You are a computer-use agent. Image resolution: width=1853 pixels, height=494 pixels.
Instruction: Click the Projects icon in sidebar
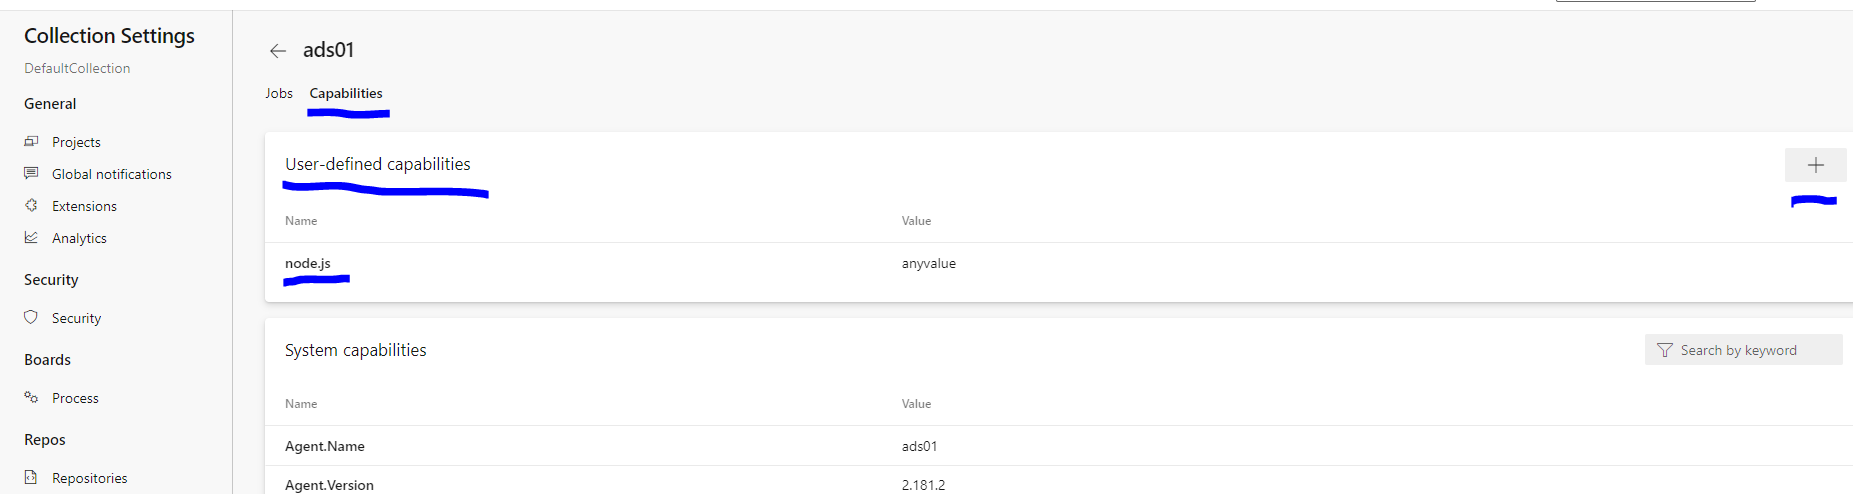32,142
